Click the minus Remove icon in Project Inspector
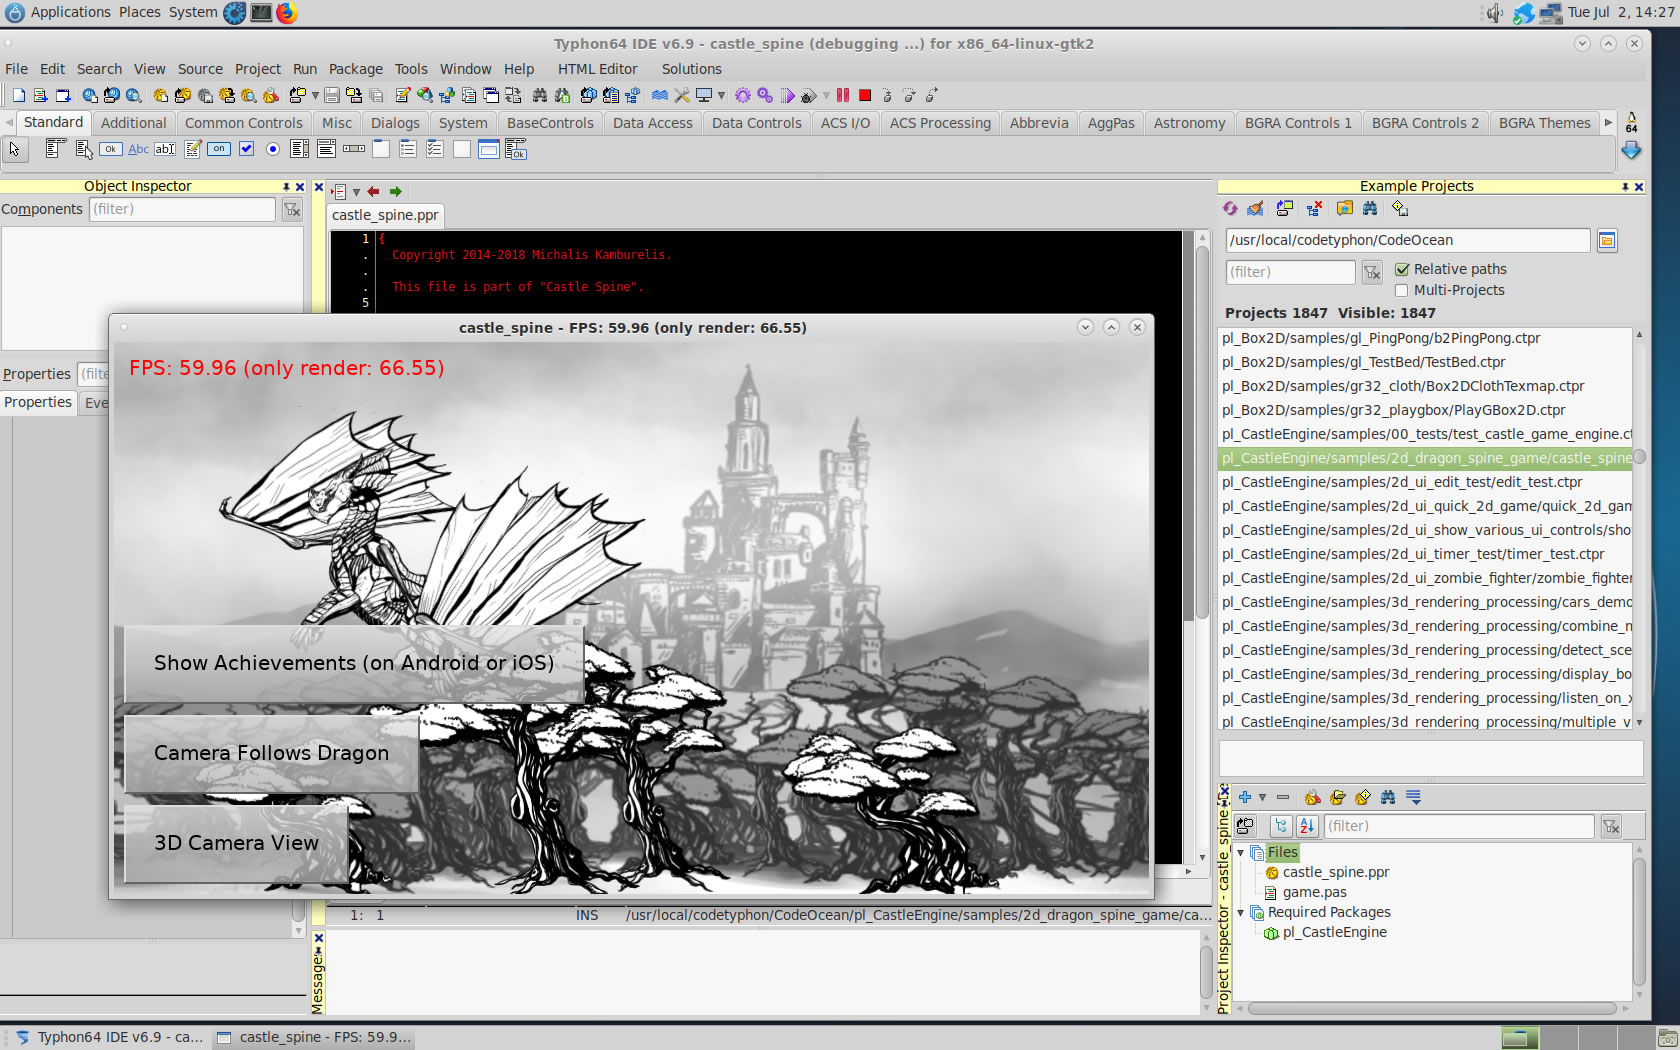1680x1050 pixels. [x=1283, y=797]
